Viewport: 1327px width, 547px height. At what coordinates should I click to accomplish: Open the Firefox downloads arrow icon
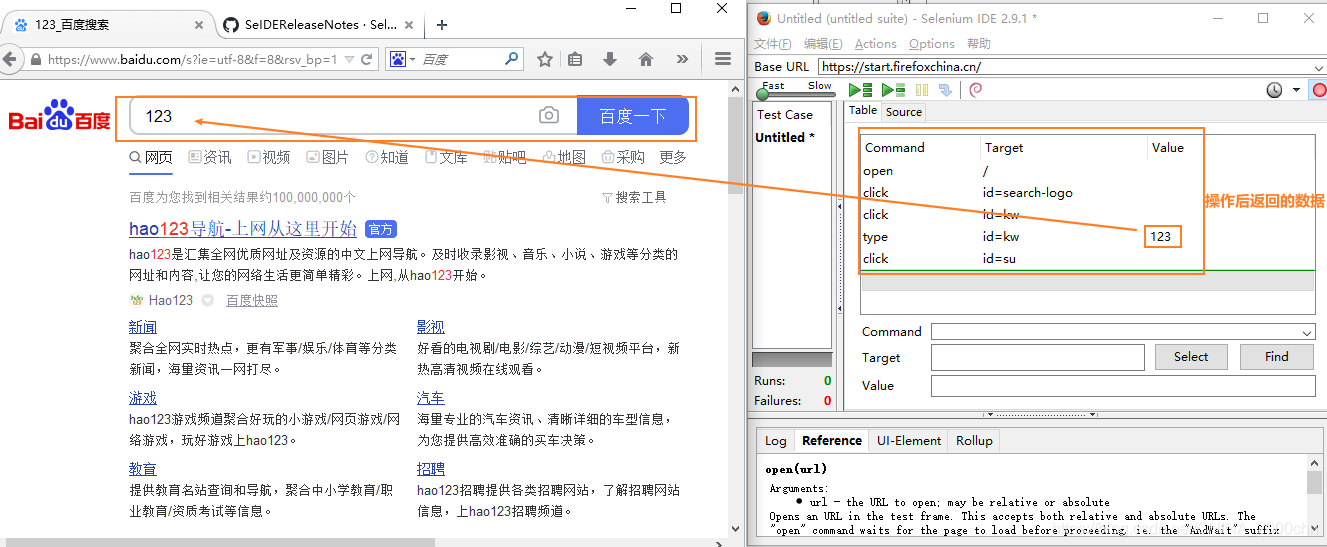[610, 59]
